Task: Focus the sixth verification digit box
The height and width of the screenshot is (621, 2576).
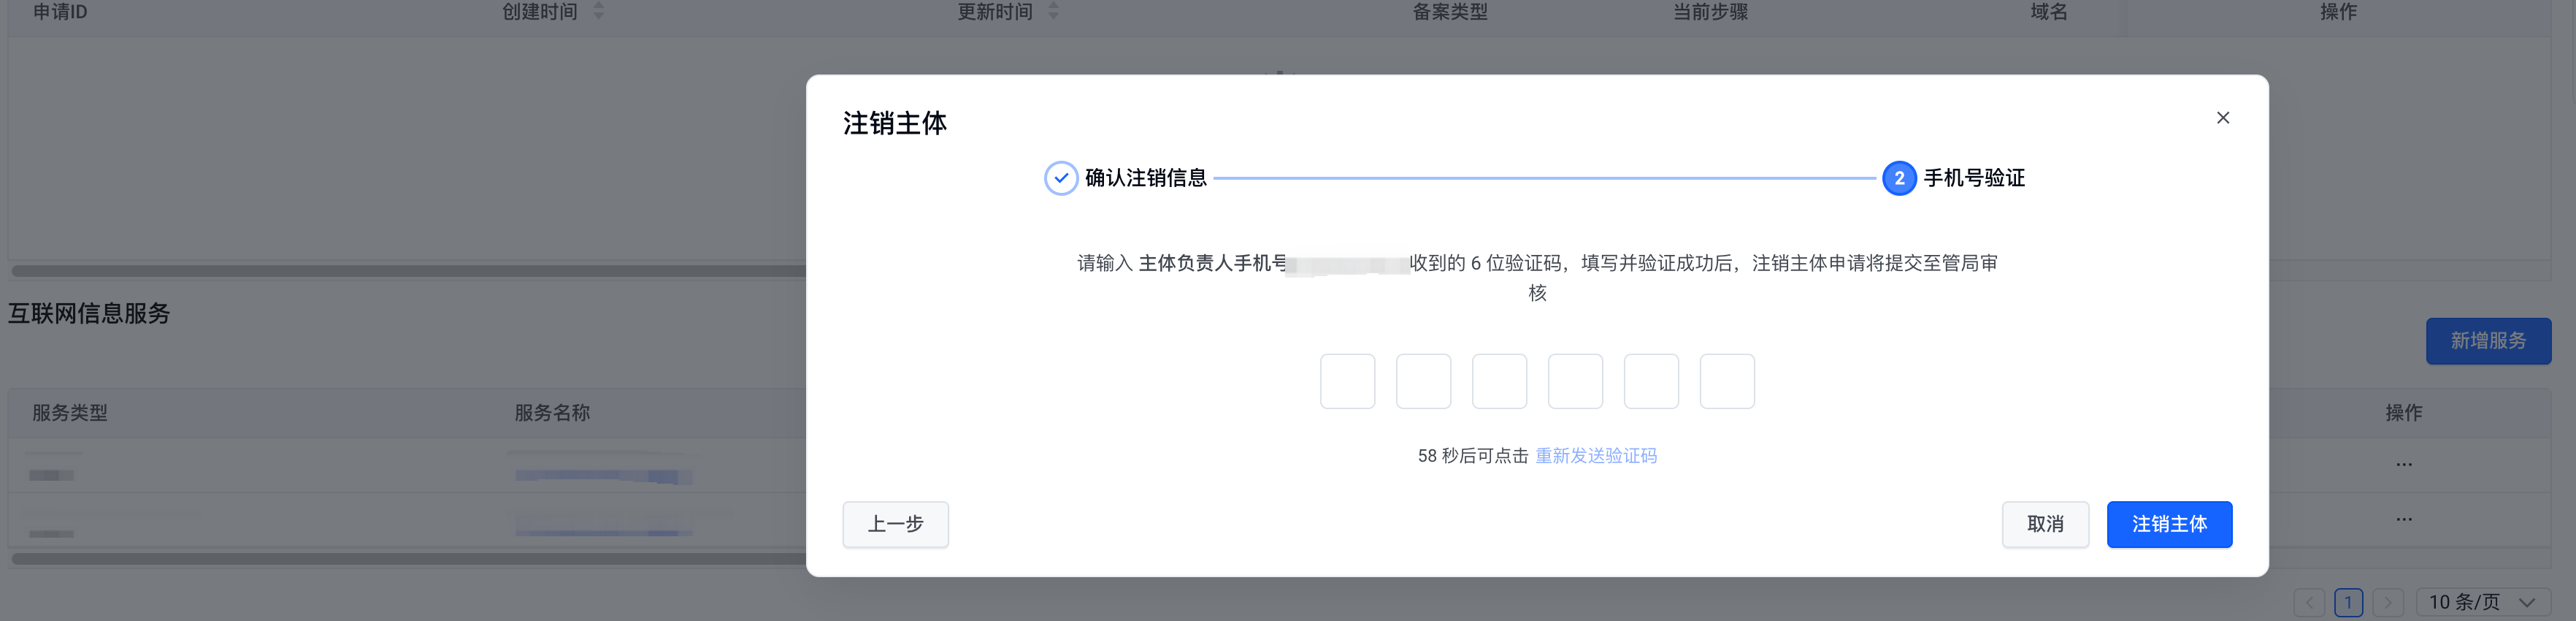Action: point(1727,381)
